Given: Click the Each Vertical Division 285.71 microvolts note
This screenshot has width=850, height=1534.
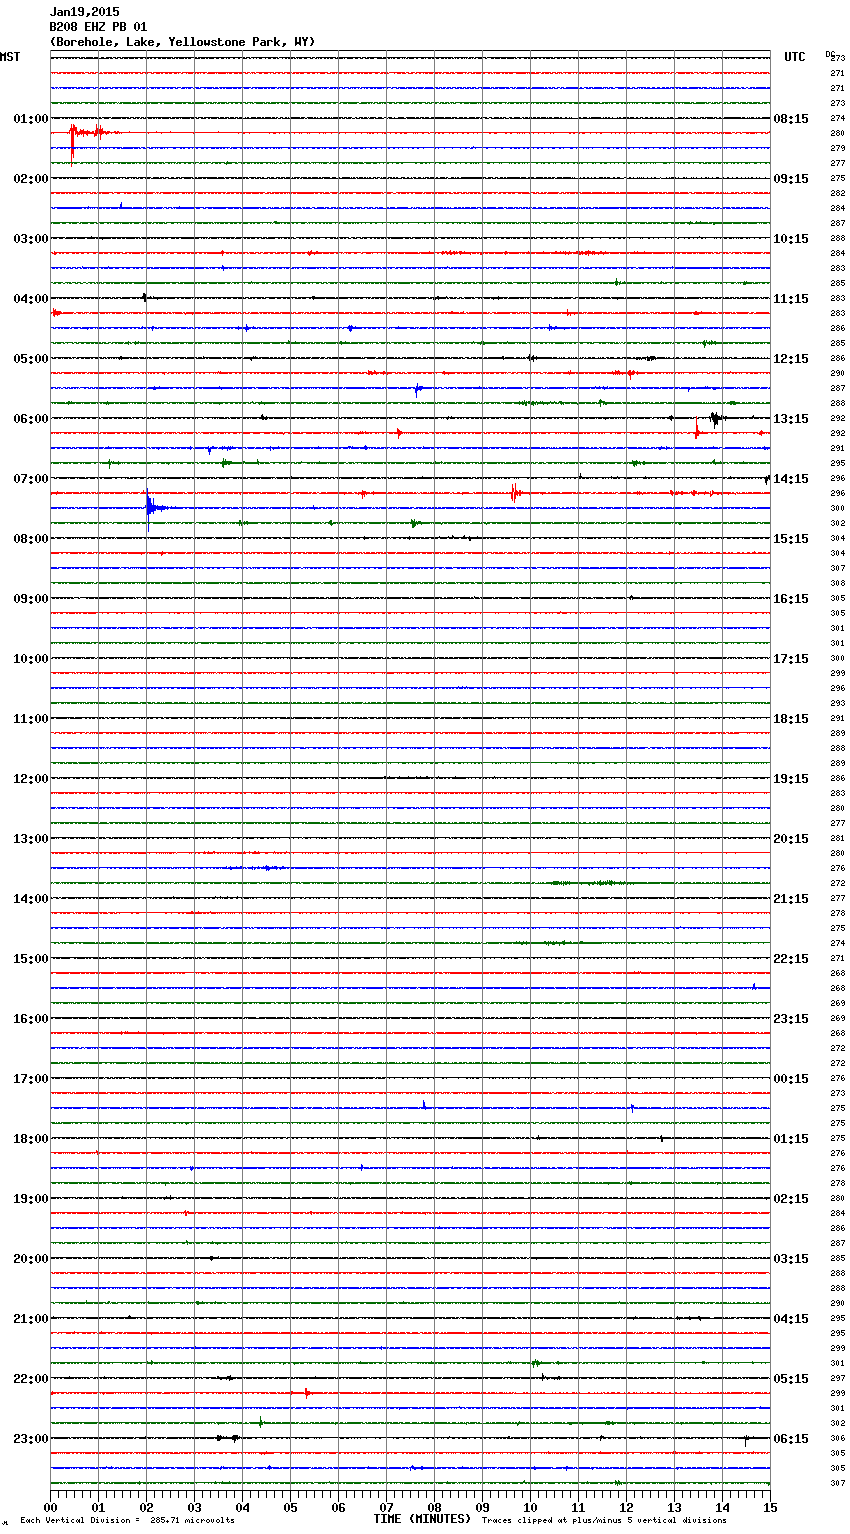Looking at the screenshot, I should click(127, 1520).
